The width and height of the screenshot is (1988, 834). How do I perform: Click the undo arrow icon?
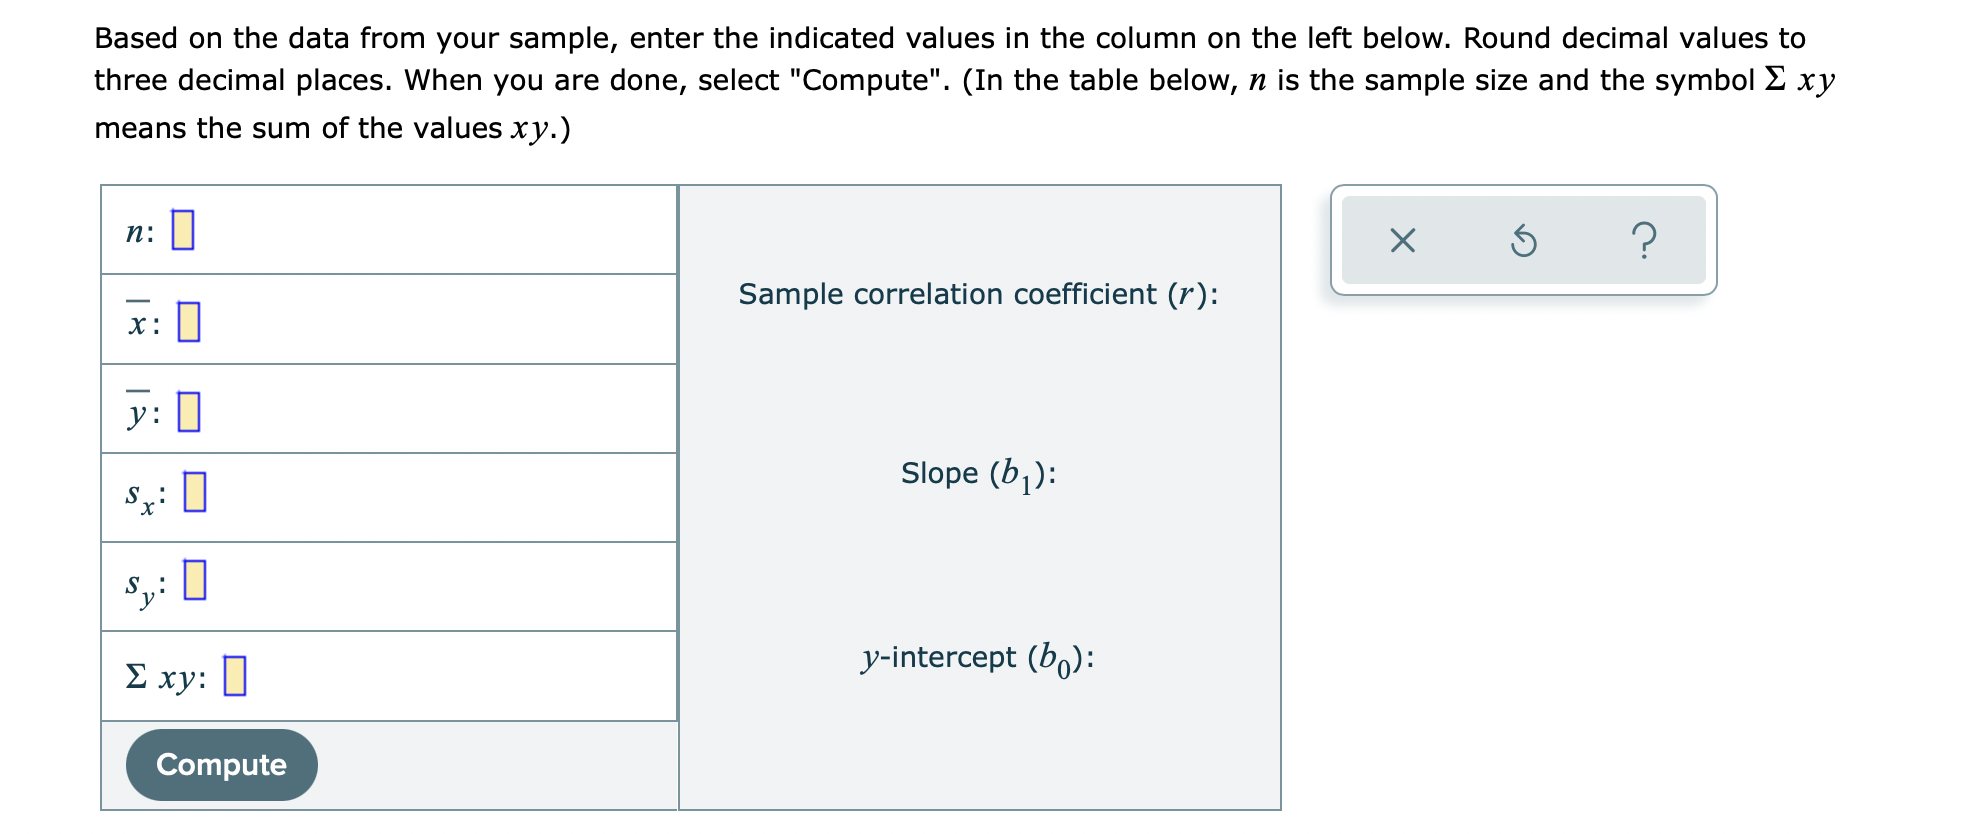tap(1523, 241)
